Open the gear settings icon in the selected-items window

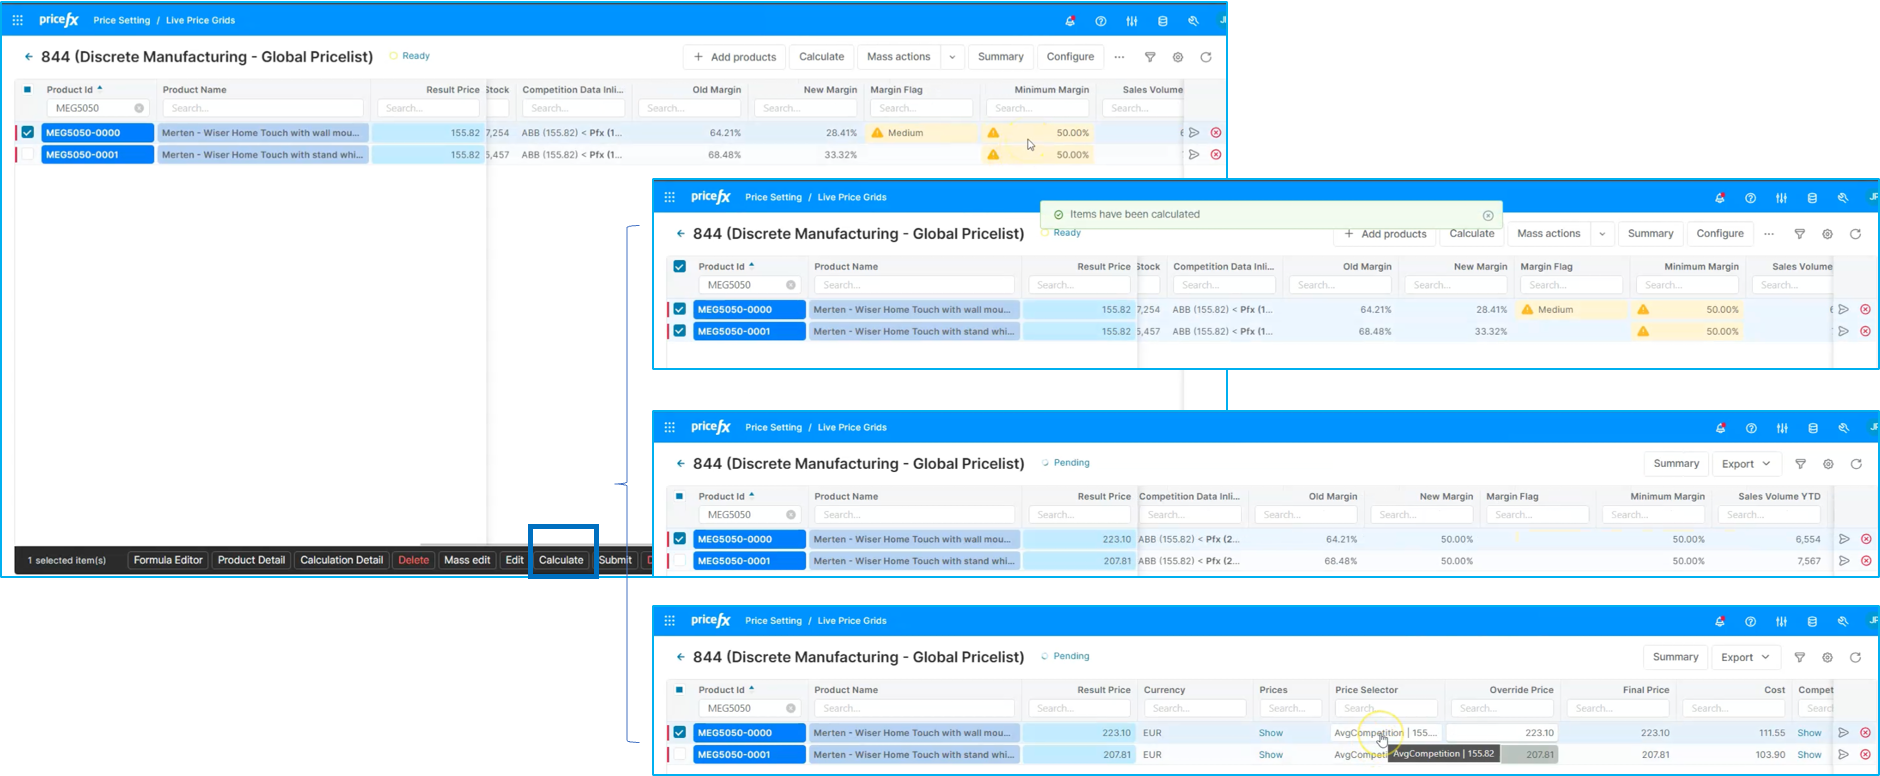click(x=1178, y=57)
